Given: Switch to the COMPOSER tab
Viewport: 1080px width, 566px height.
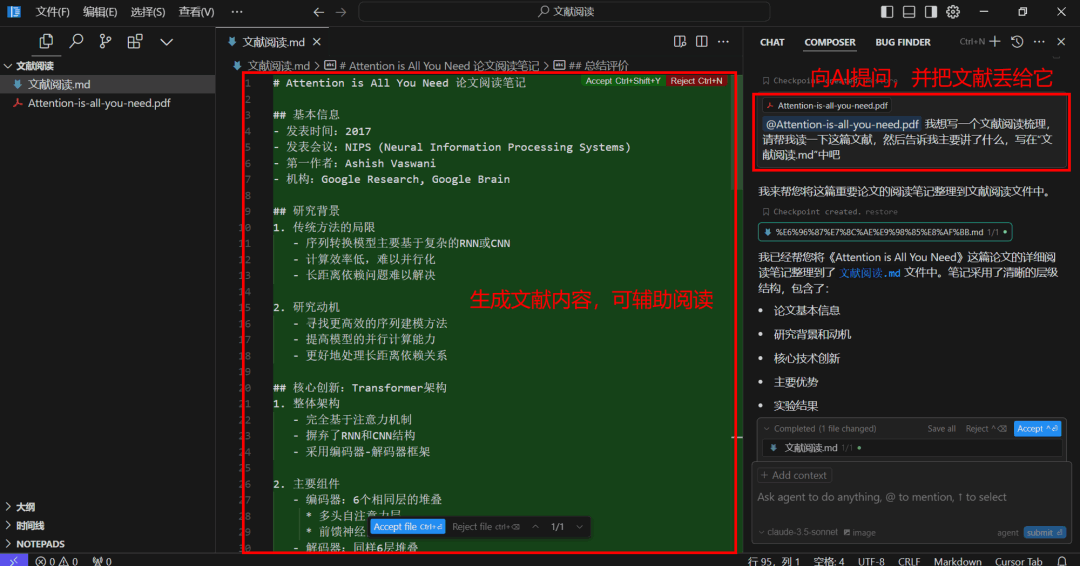Looking at the screenshot, I should point(830,42).
